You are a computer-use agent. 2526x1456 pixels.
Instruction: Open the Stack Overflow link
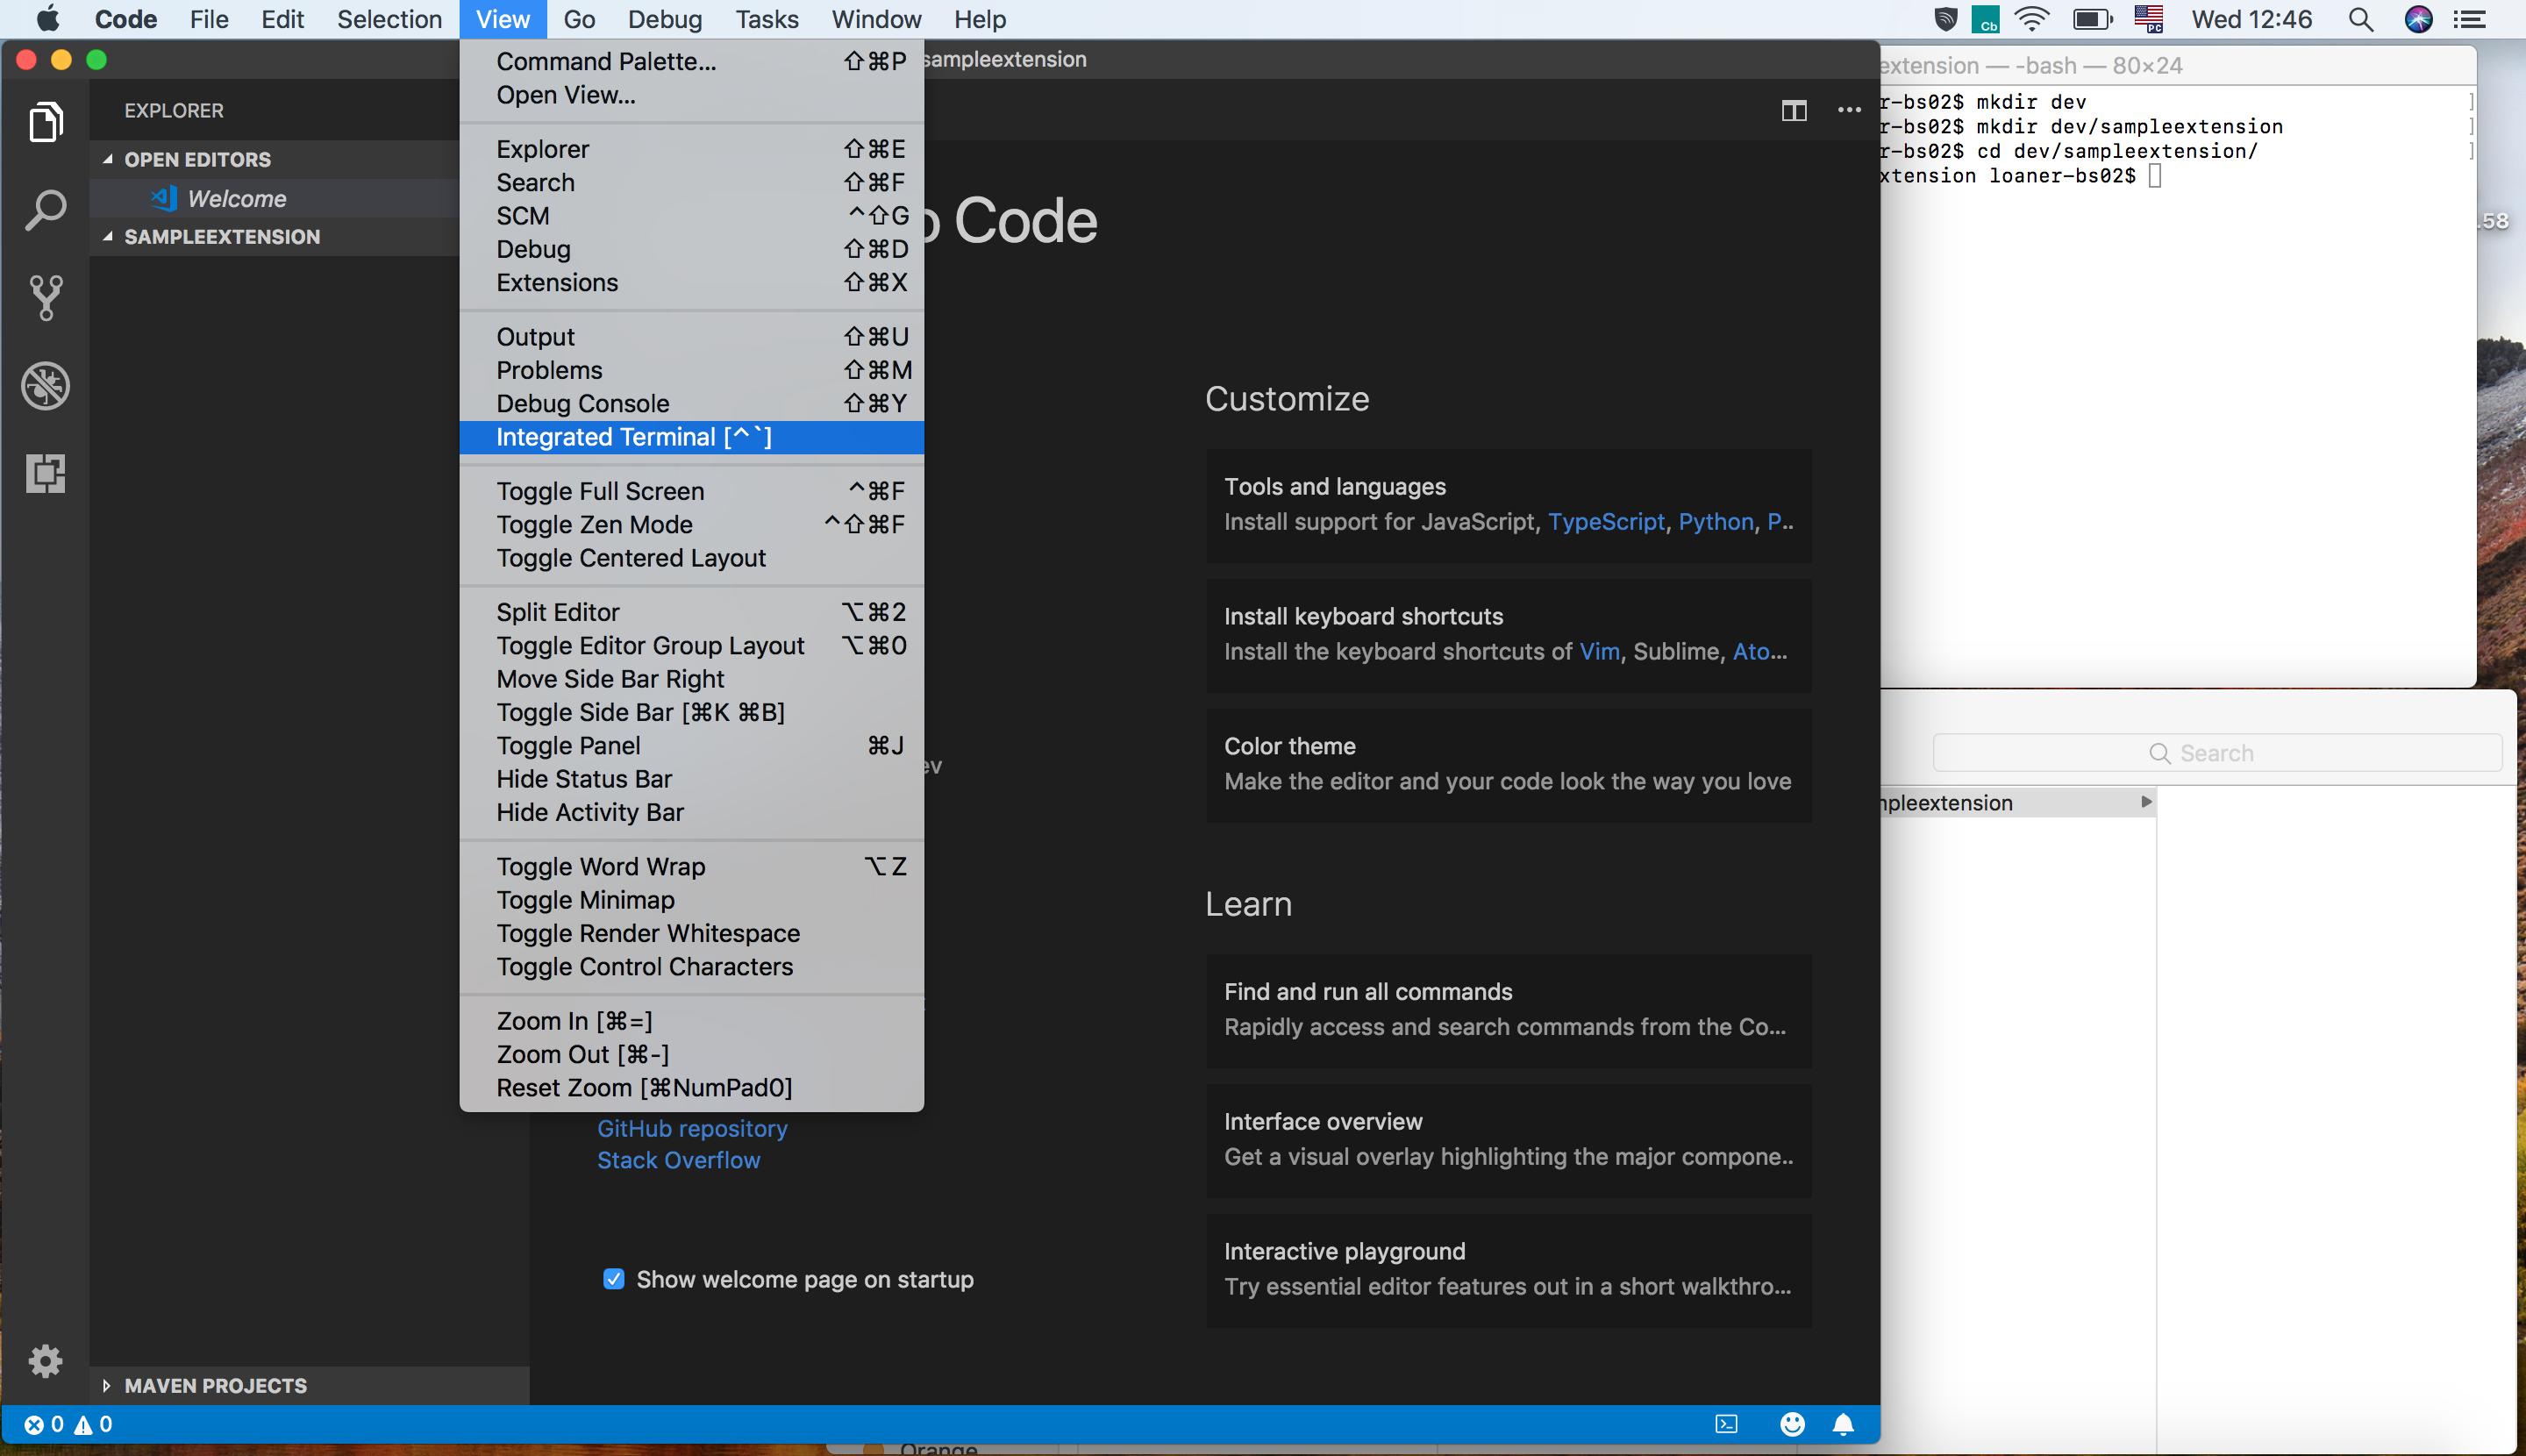(678, 1160)
